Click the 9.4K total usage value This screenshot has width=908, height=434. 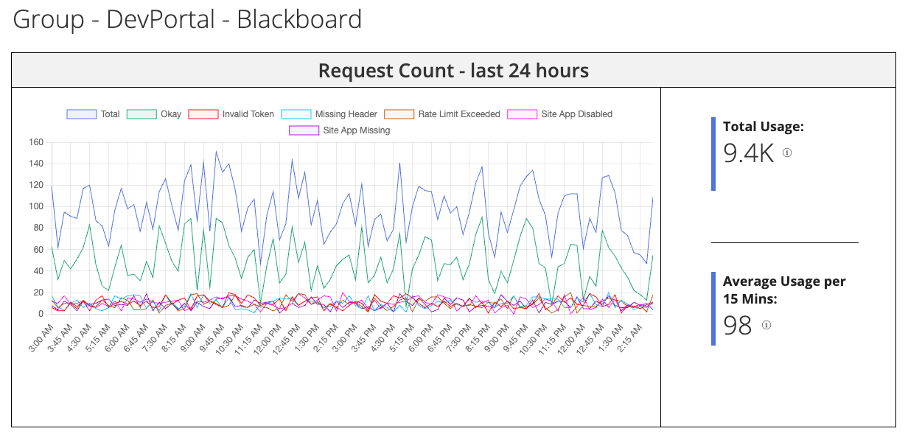click(x=748, y=154)
